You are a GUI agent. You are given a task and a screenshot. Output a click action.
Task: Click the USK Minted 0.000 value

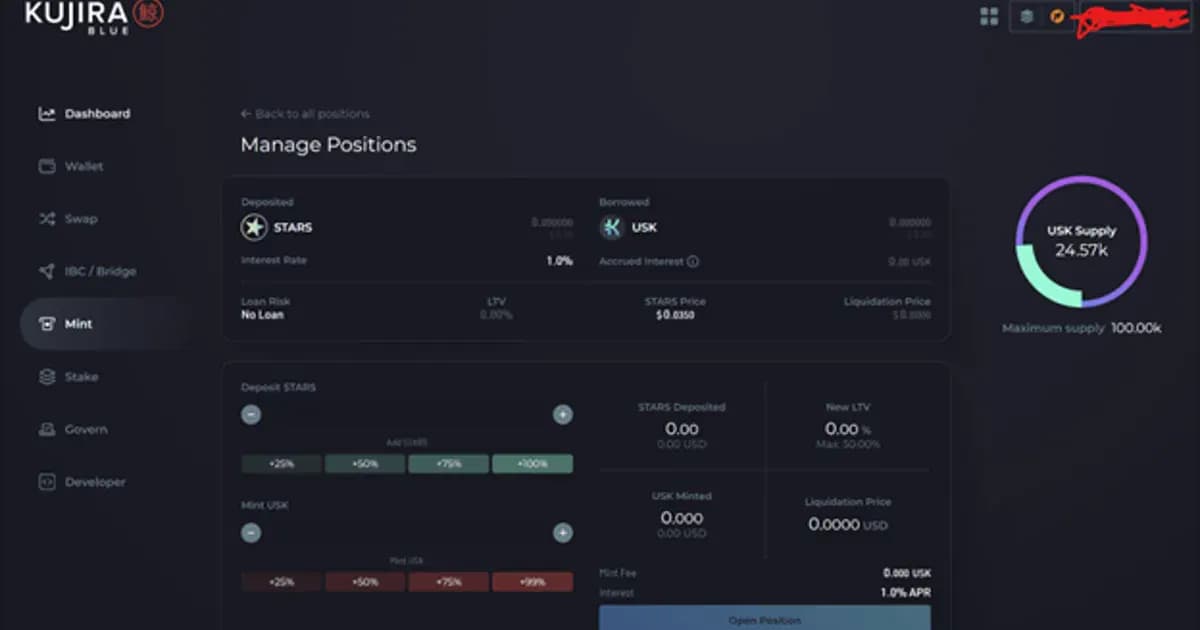(x=682, y=518)
